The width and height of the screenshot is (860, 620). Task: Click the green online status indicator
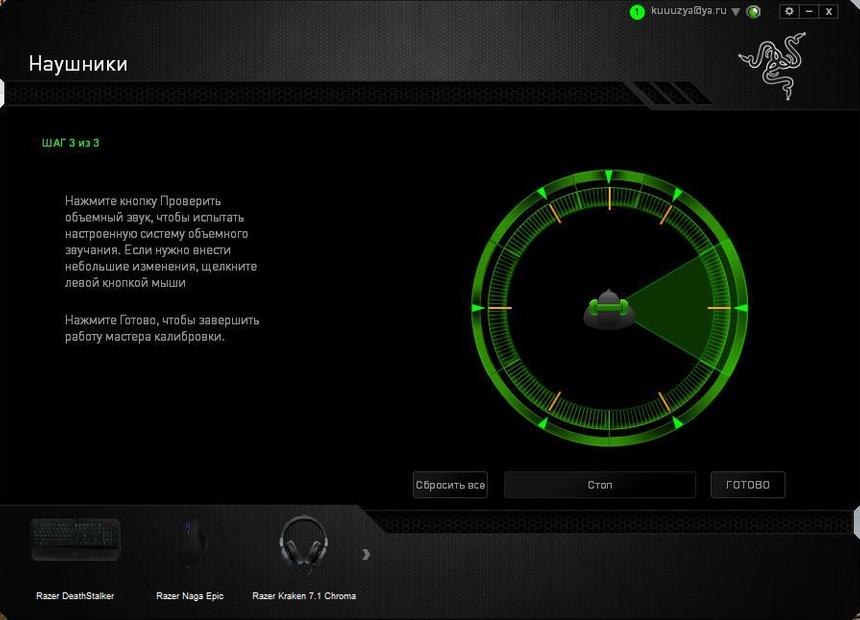pos(753,12)
